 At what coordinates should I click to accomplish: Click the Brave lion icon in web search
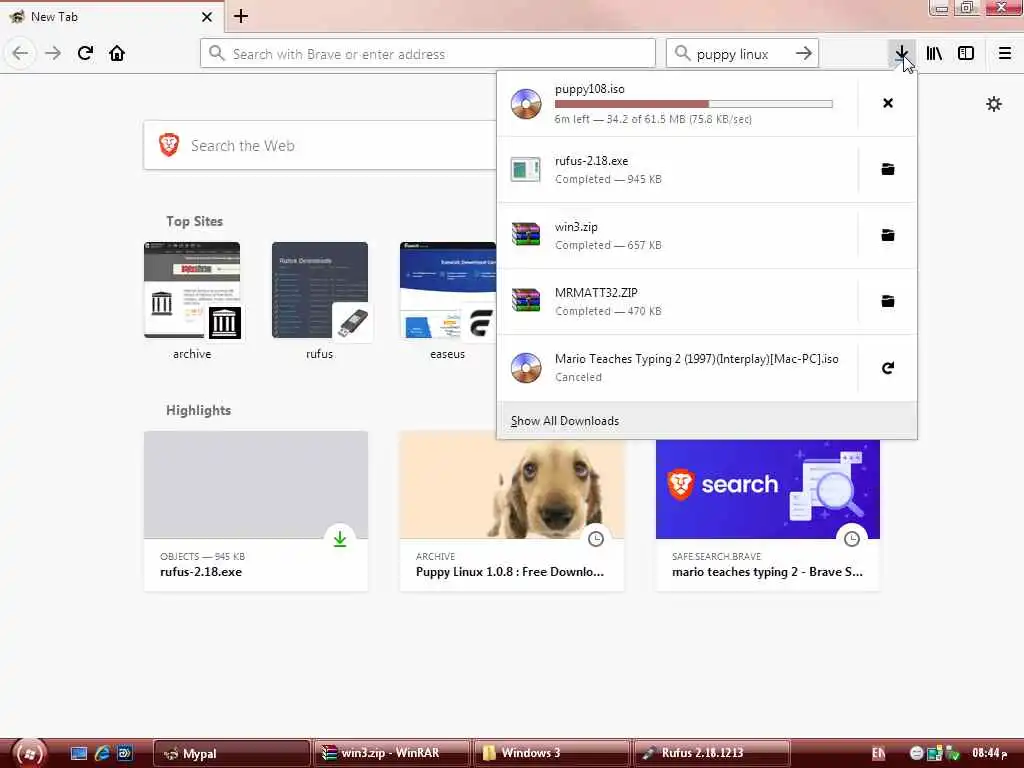tap(169, 145)
